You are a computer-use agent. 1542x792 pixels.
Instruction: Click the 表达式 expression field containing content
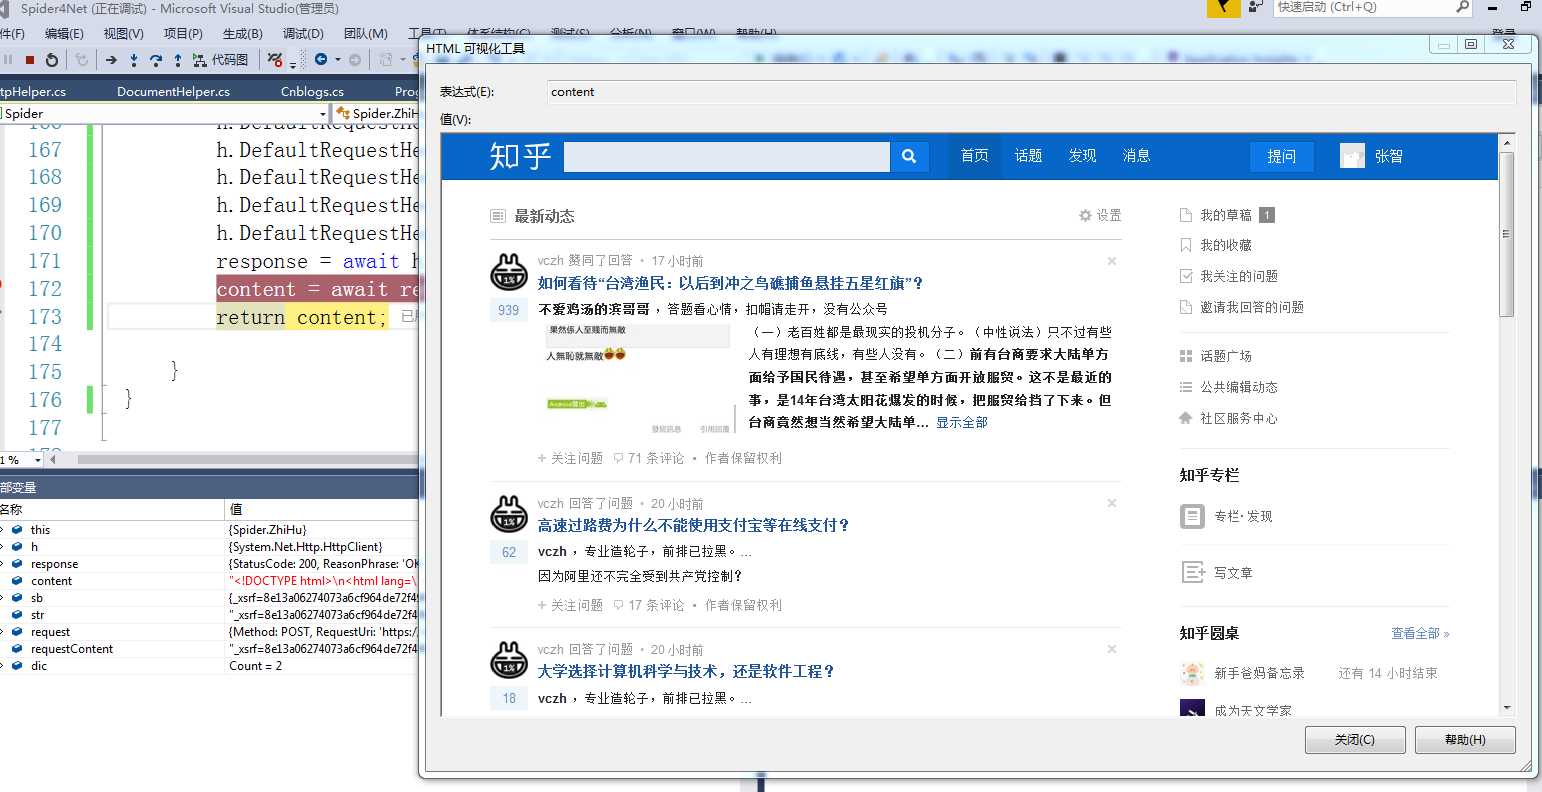(1032, 92)
